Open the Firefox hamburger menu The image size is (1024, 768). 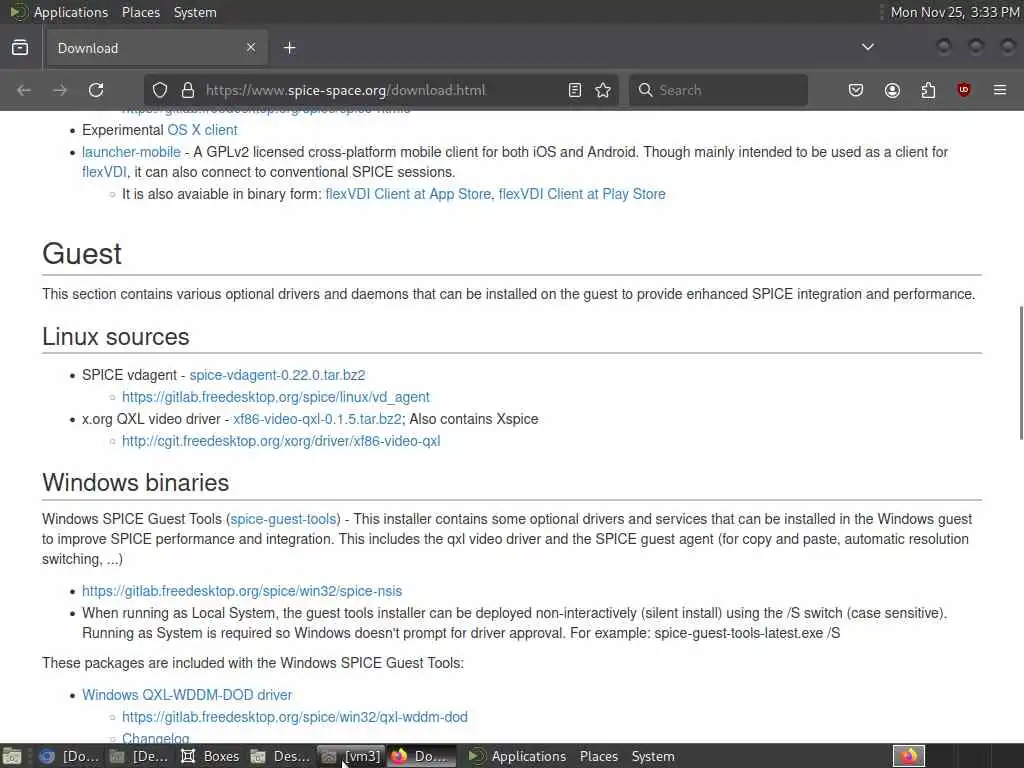1000,90
